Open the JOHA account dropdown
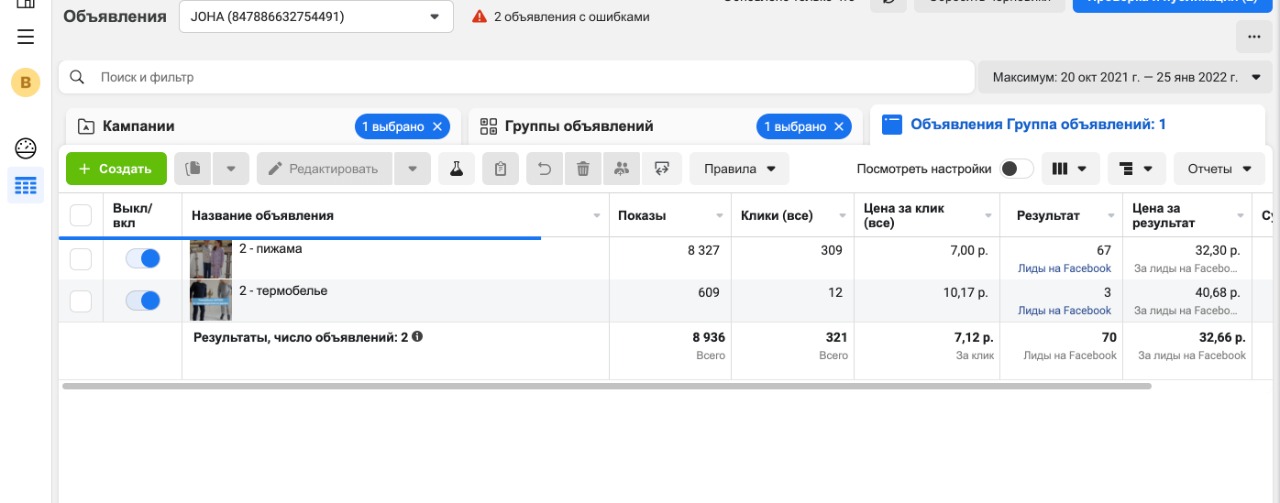The width and height of the screenshot is (1280, 503). (316, 16)
